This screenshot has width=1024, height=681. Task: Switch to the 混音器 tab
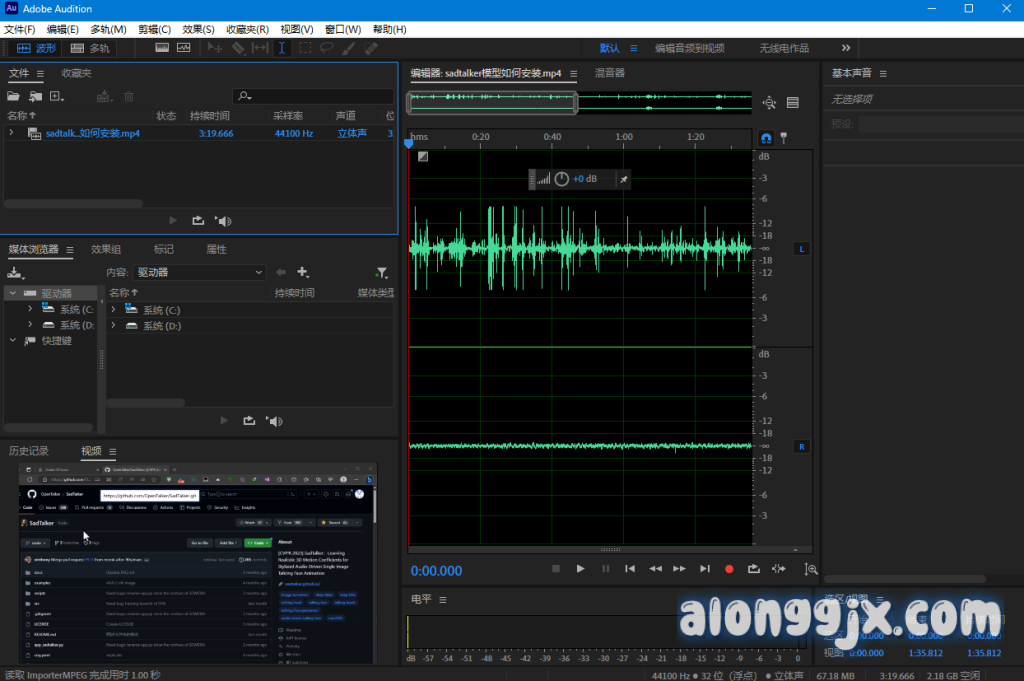609,73
